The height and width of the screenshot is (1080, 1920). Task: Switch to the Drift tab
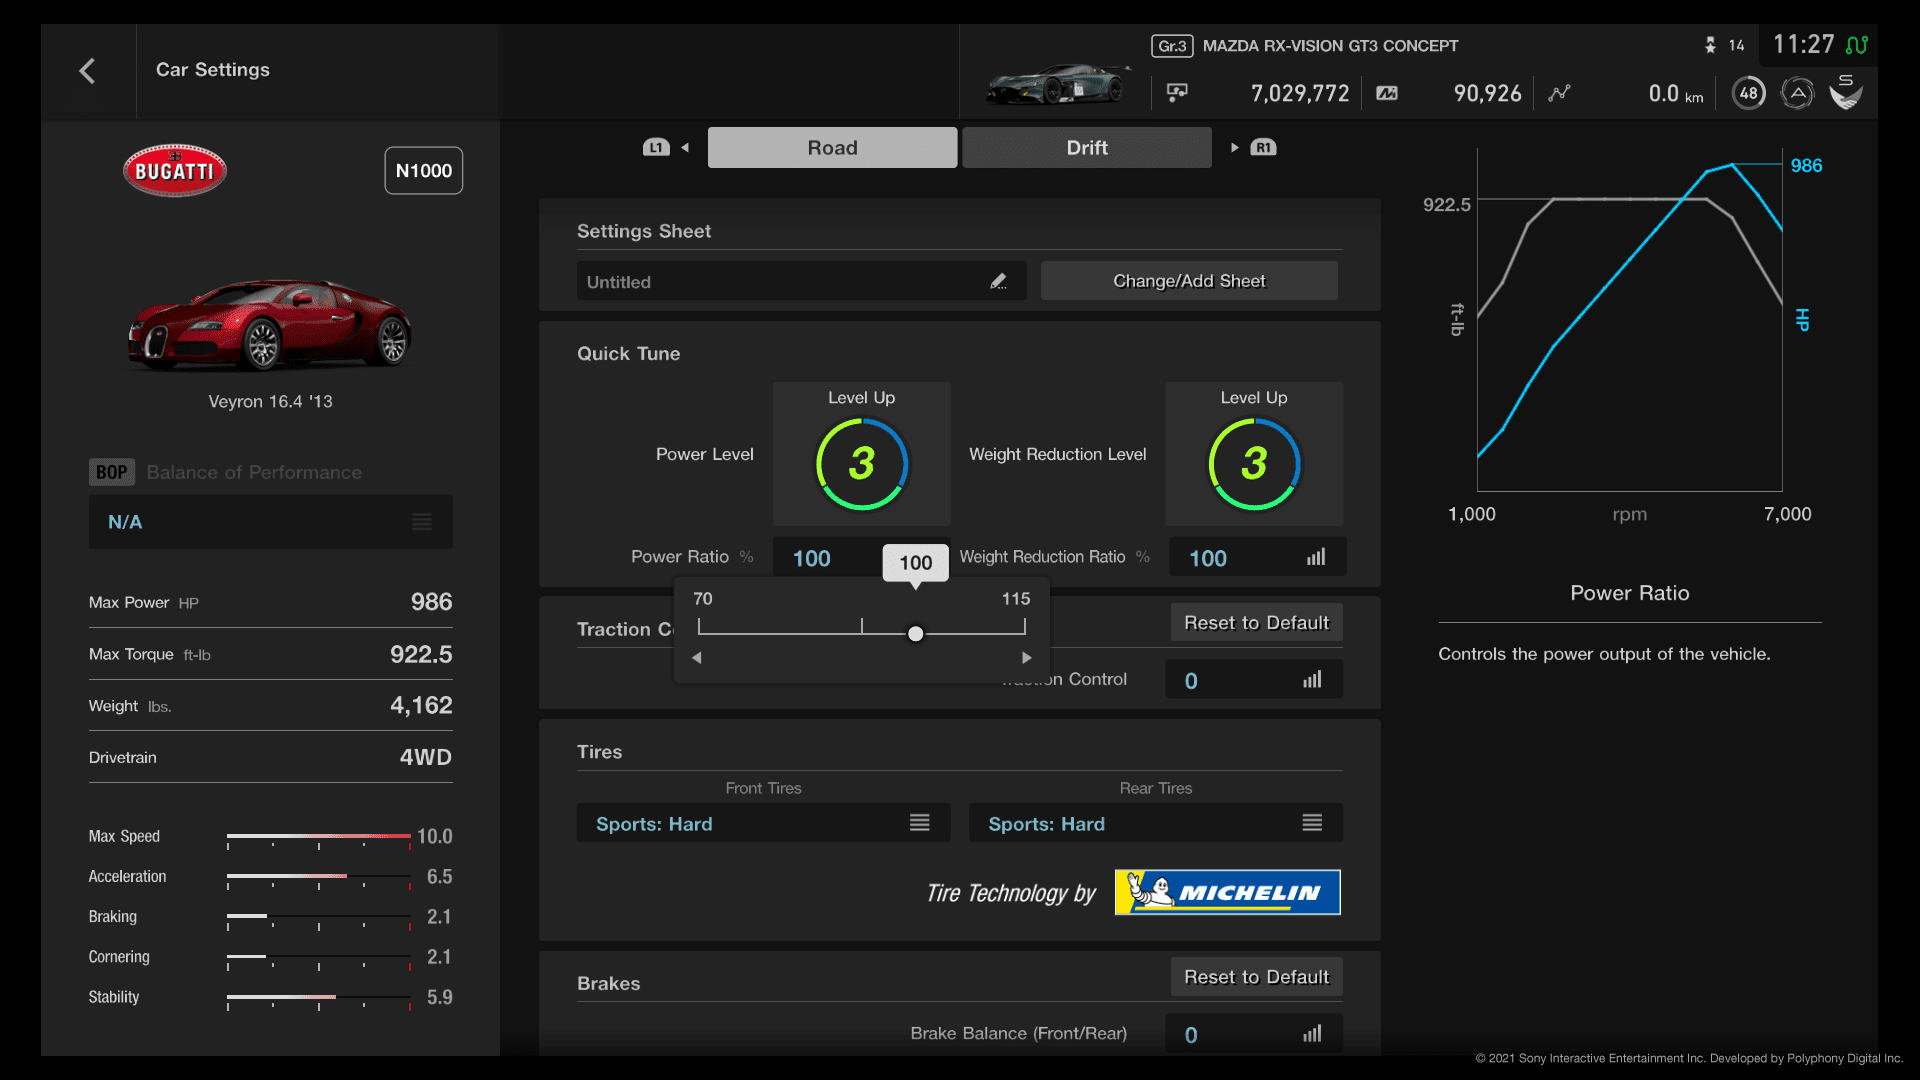click(1087, 148)
